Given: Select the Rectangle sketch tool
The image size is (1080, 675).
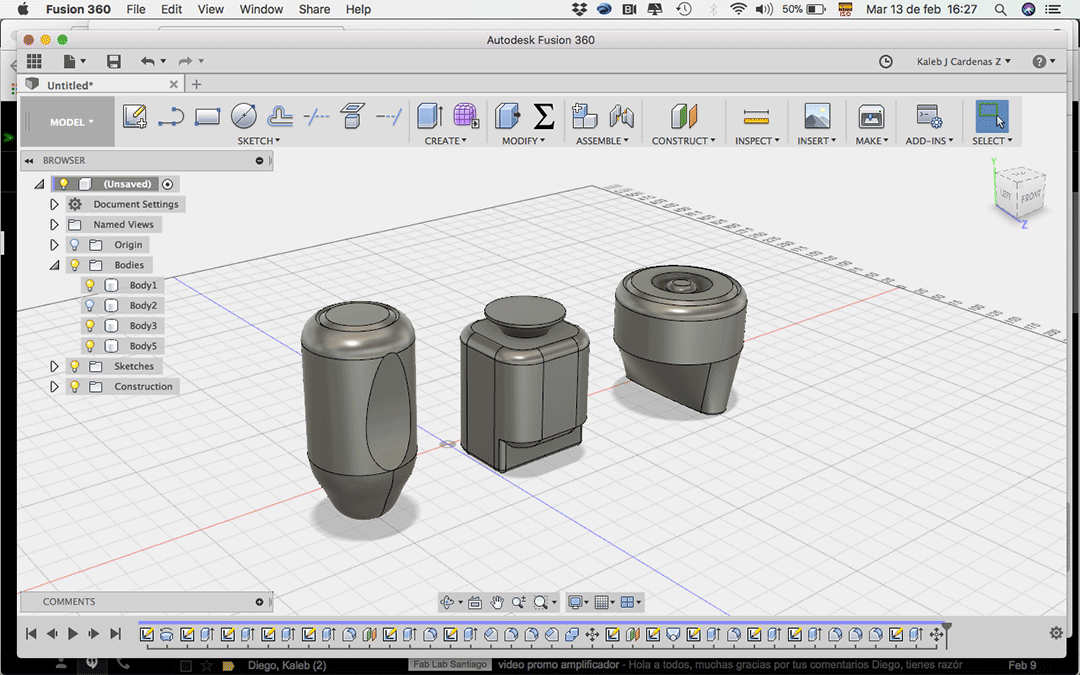Looking at the screenshot, I should coord(207,117).
